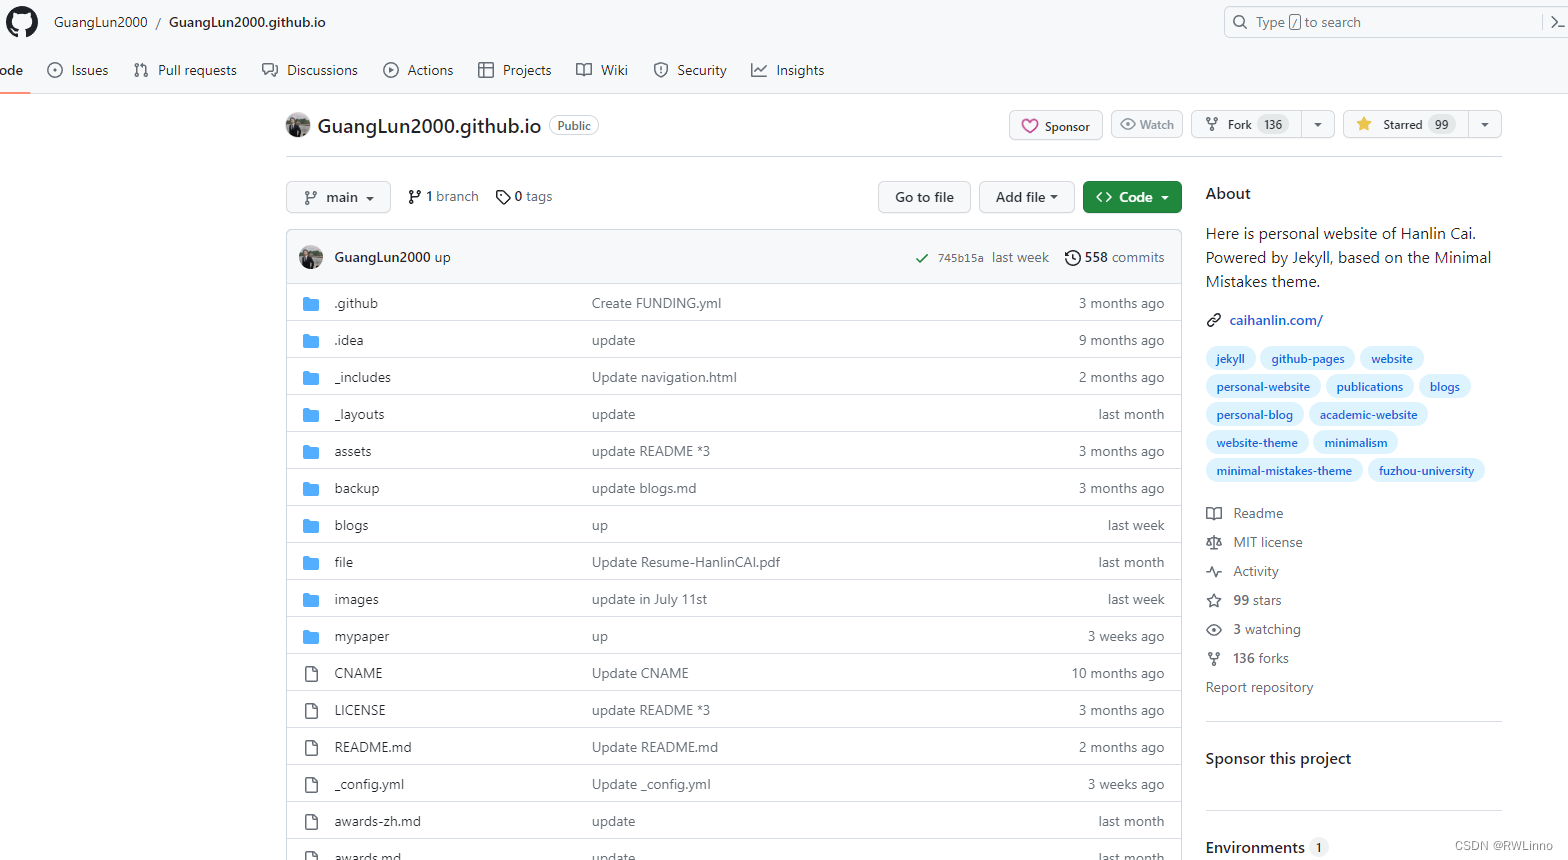This screenshot has width=1568, height=860.
Task: Open the Update navigation.html commit message
Action: coord(664,377)
